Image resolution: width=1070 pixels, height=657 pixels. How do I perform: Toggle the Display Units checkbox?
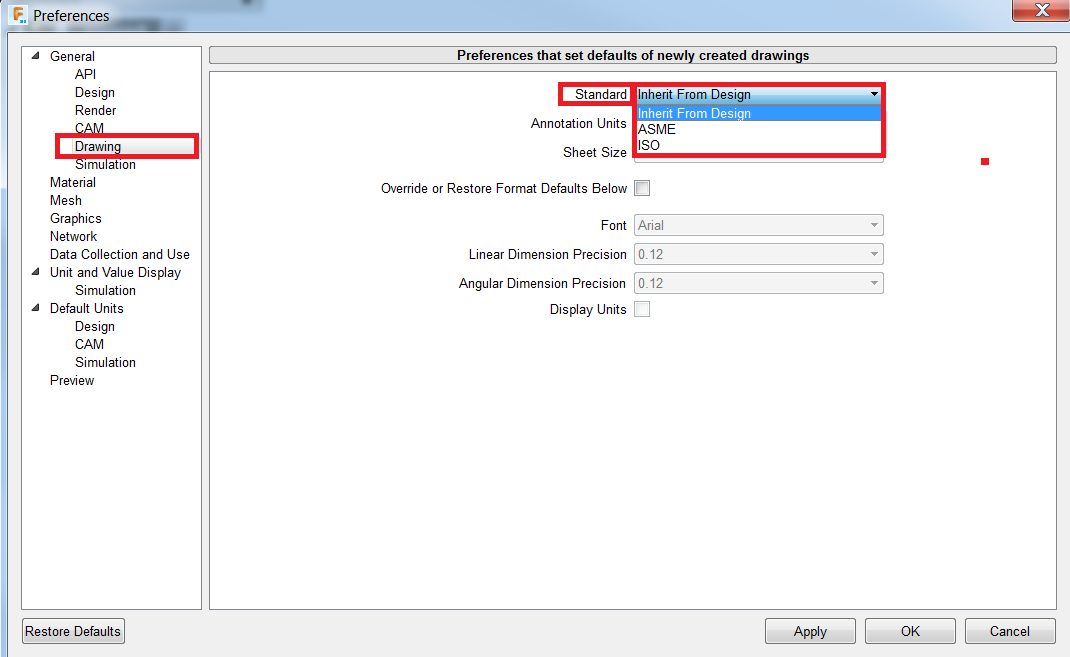pyautogui.click(x=641, y=309)
